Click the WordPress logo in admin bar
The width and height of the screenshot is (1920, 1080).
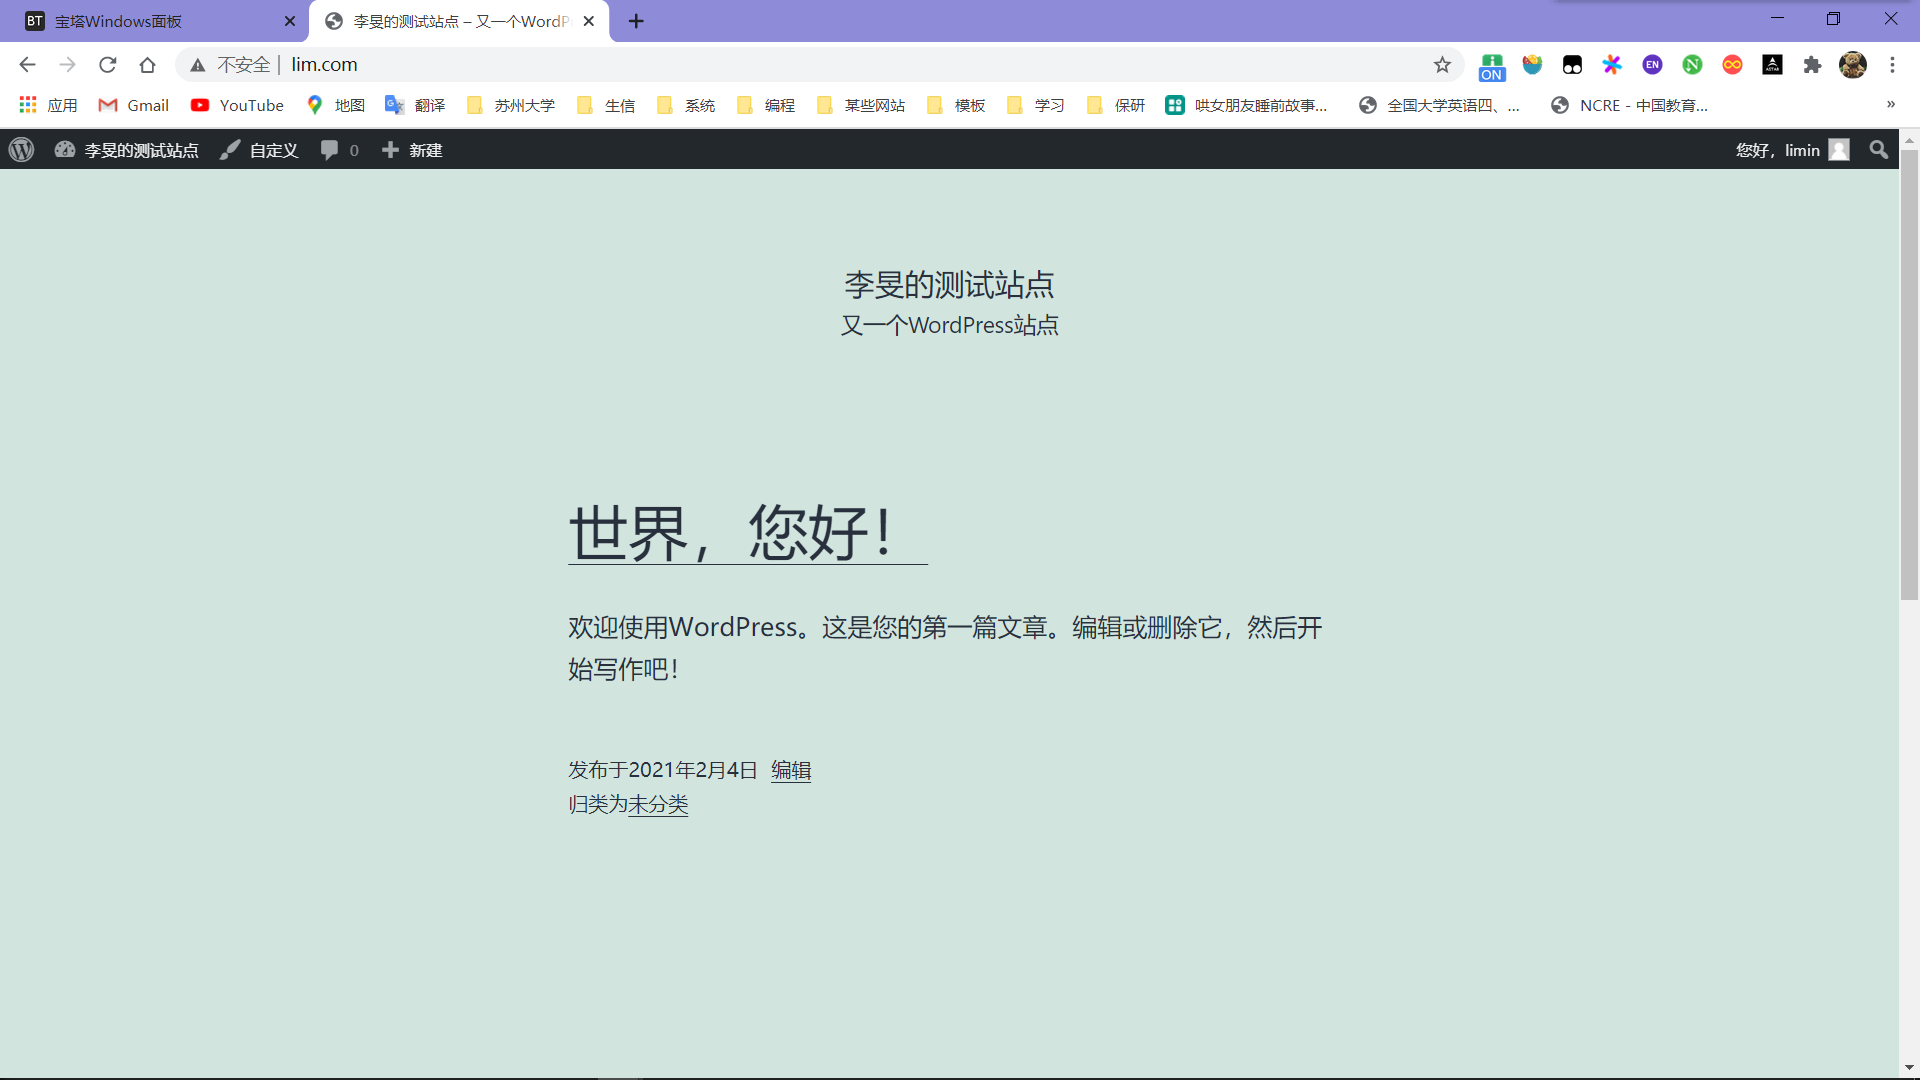tap(21, 150)
